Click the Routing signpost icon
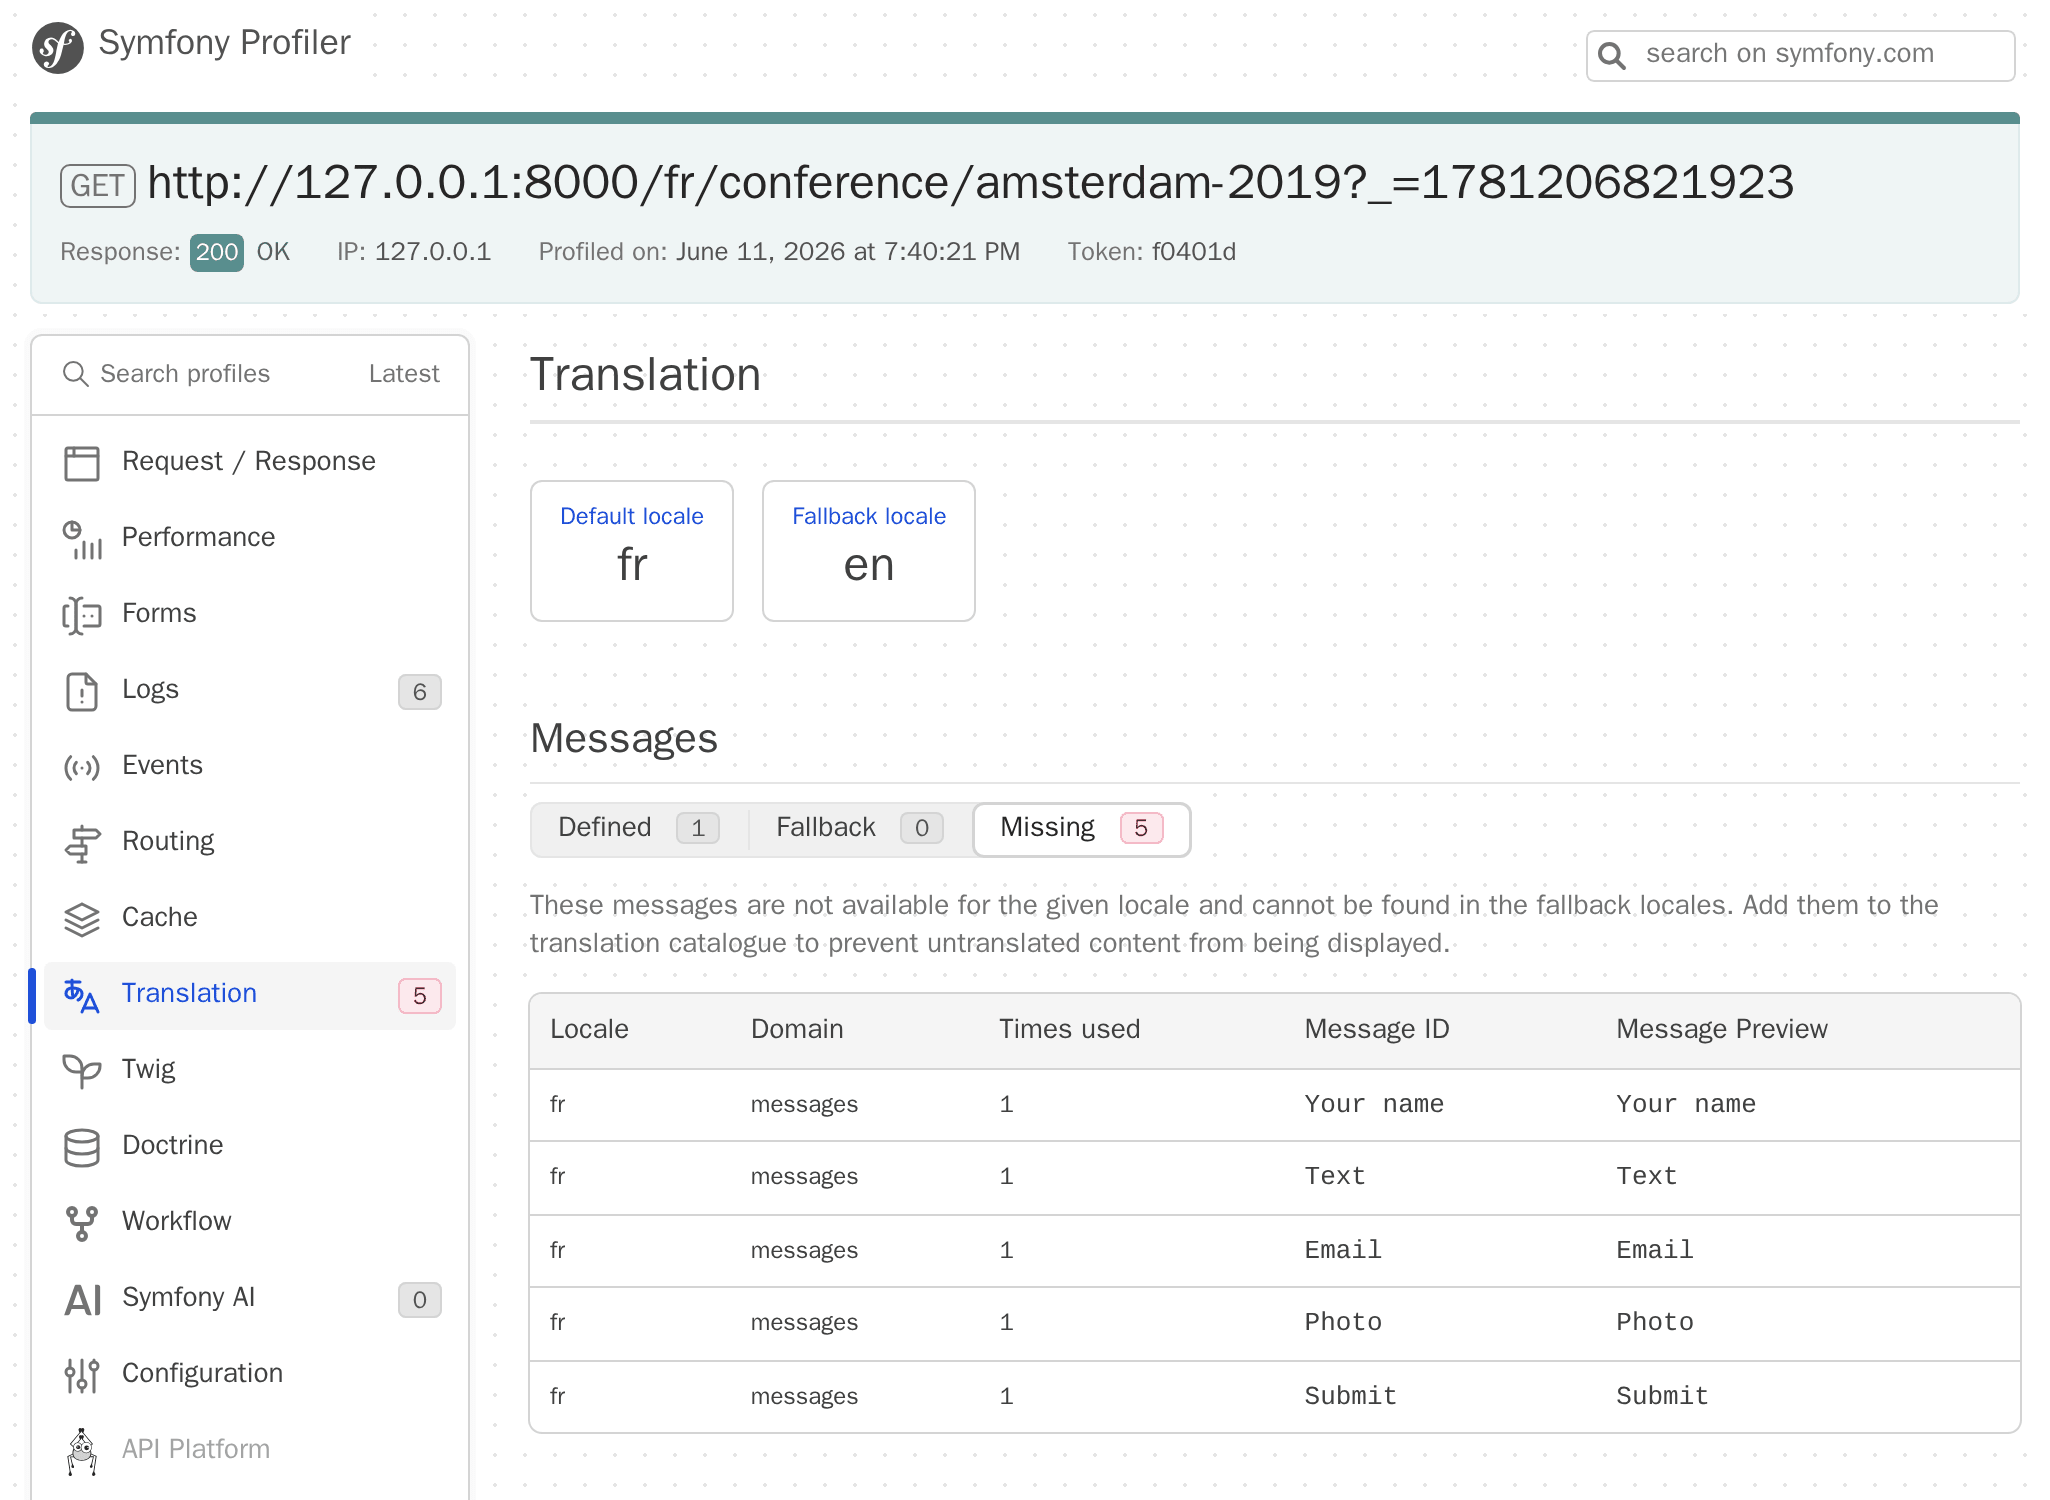Screen dimensions: 2050x1500 point(82,843)
